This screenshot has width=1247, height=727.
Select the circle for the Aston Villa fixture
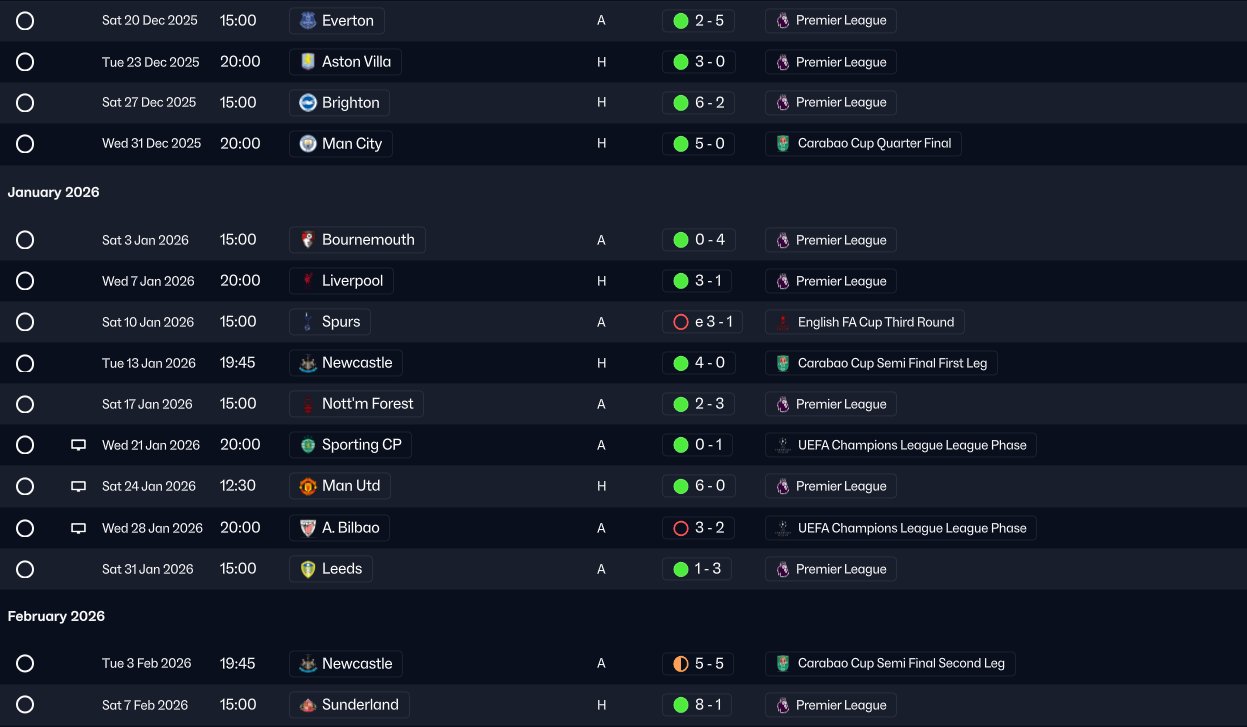tap(25, 62)
